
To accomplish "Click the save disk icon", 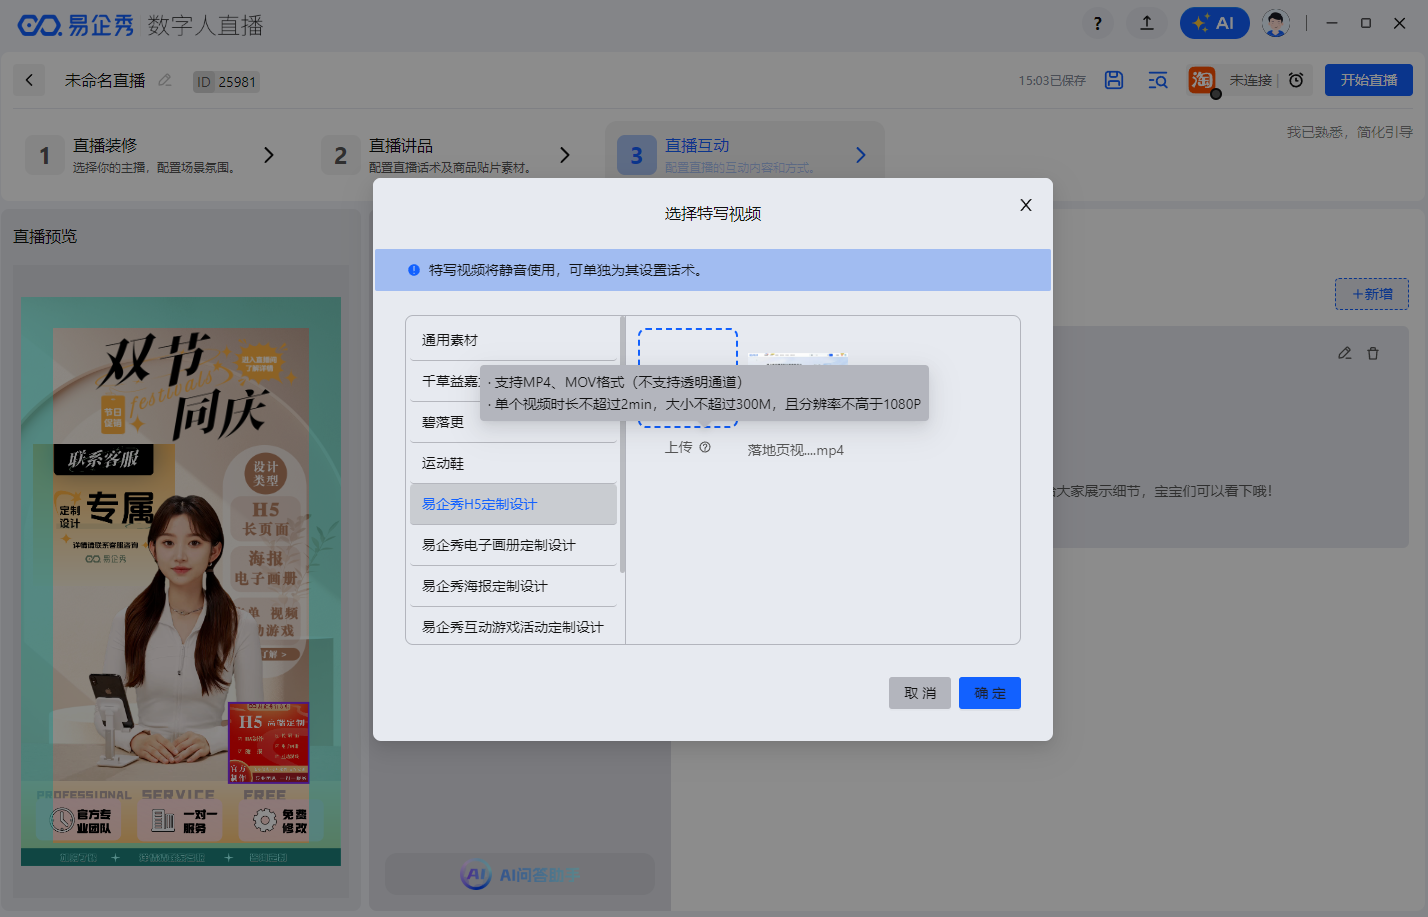I will [x=1114, y=80].
